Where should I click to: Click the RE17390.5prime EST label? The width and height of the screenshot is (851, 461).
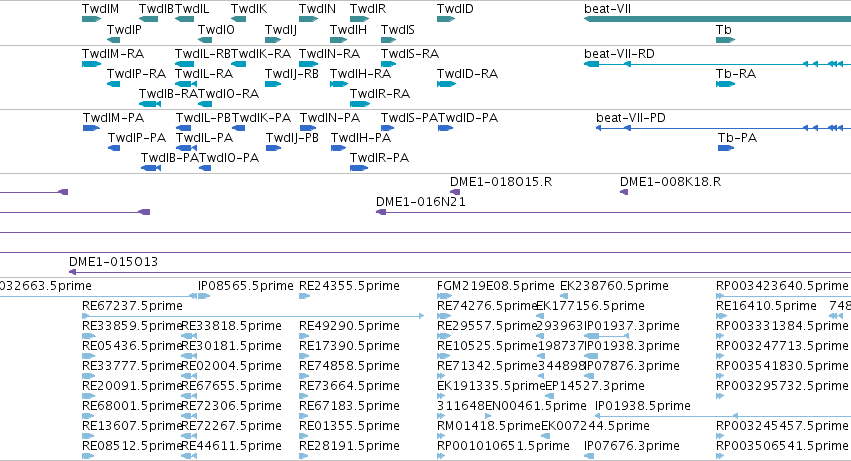tap(349, 346)
